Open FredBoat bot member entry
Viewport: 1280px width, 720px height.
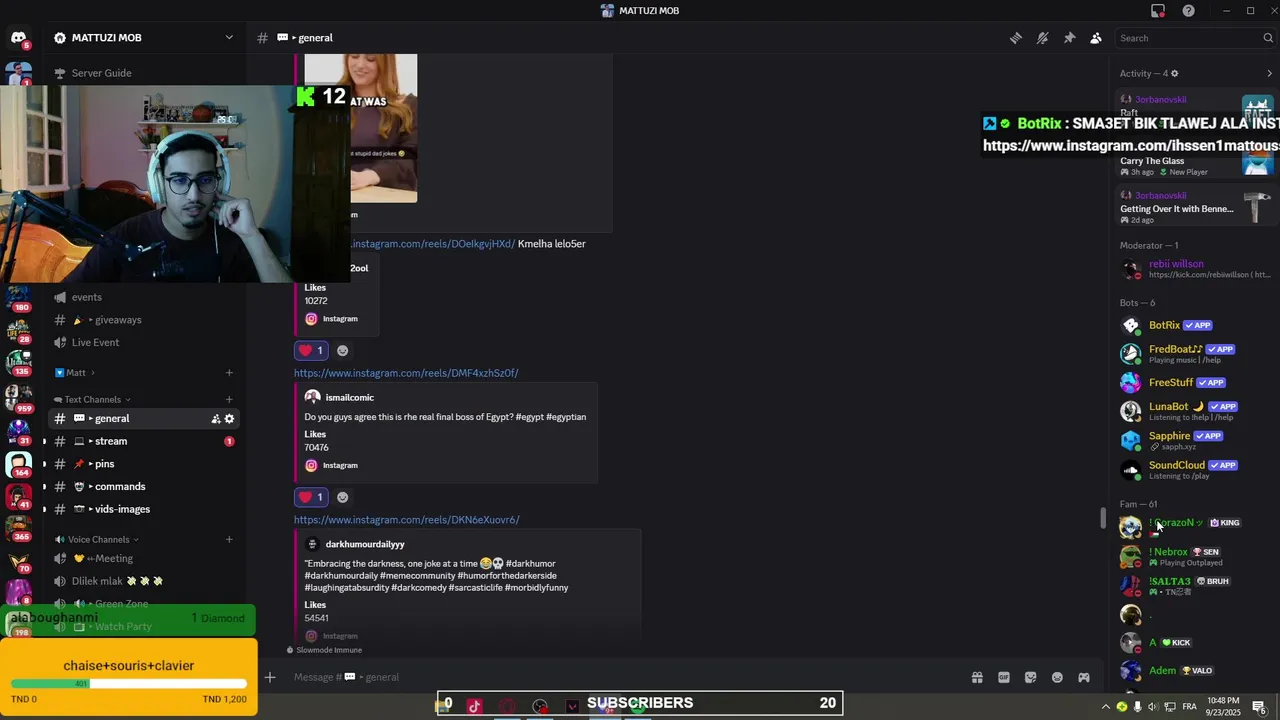tap(1196, 354)
